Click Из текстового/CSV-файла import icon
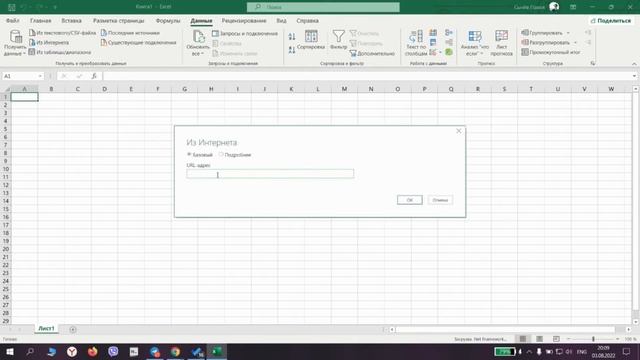 point(32,33)
